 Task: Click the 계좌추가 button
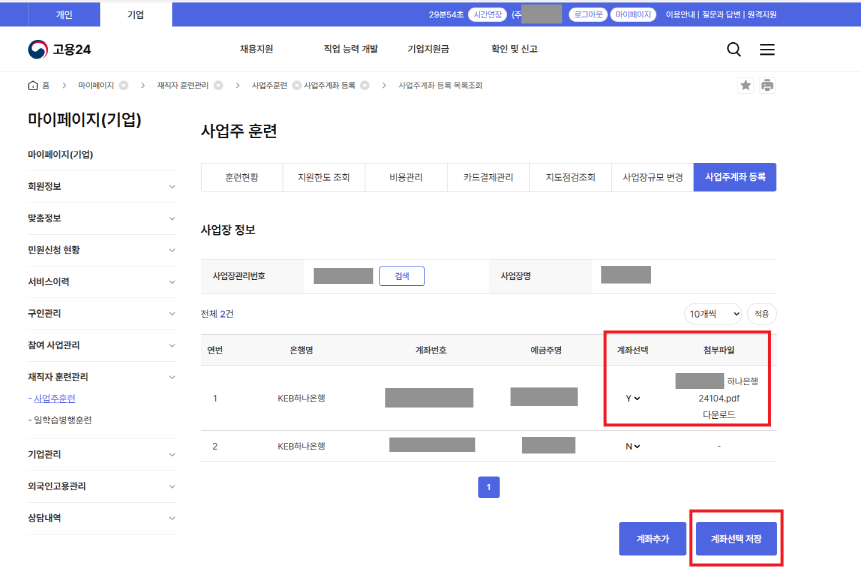coord(652,539)
